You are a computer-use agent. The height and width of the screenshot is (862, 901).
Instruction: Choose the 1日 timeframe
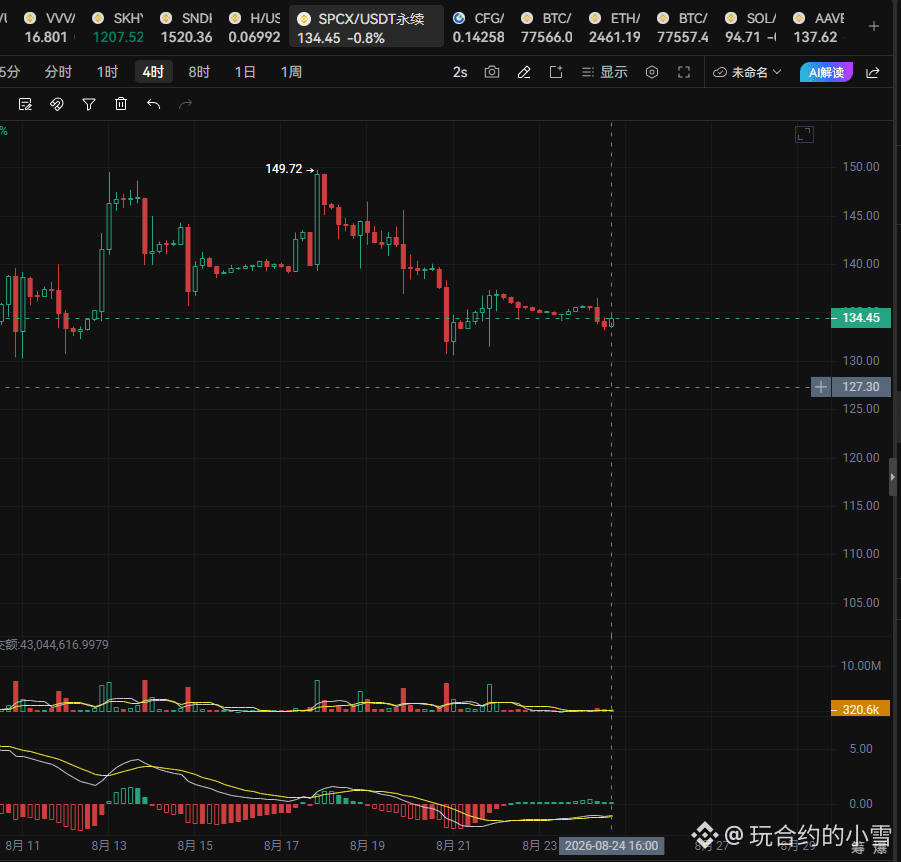[x=245, y=72]
